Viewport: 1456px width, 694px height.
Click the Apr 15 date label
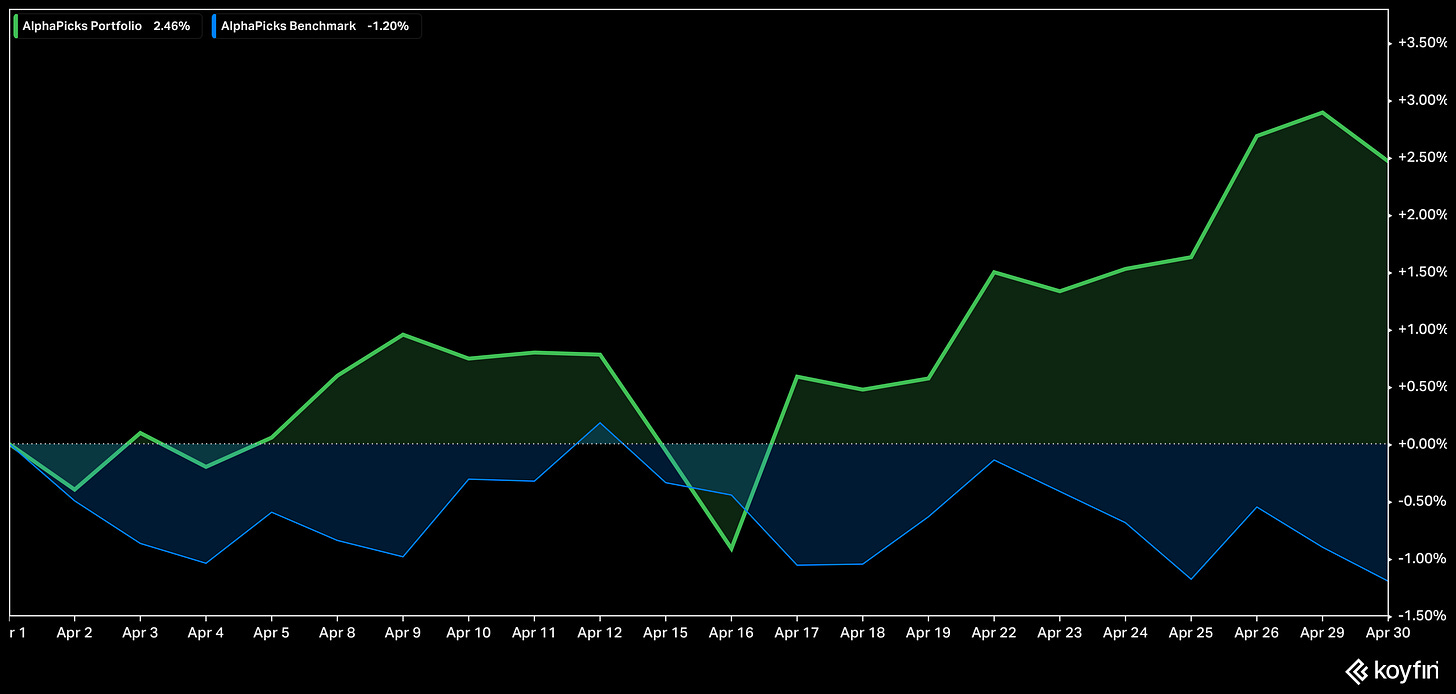click(665, 633)
